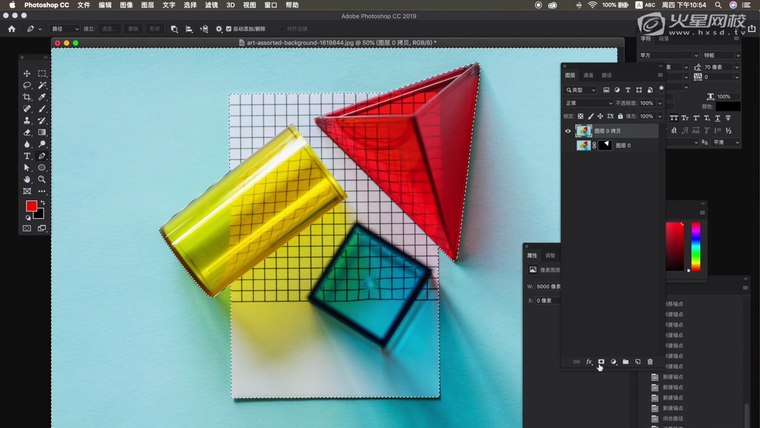Image resolution: width=760 pixels, height=428 pixels.
Task: Uncheck the 自动添加/删除 checkbox
Action: 229,29
